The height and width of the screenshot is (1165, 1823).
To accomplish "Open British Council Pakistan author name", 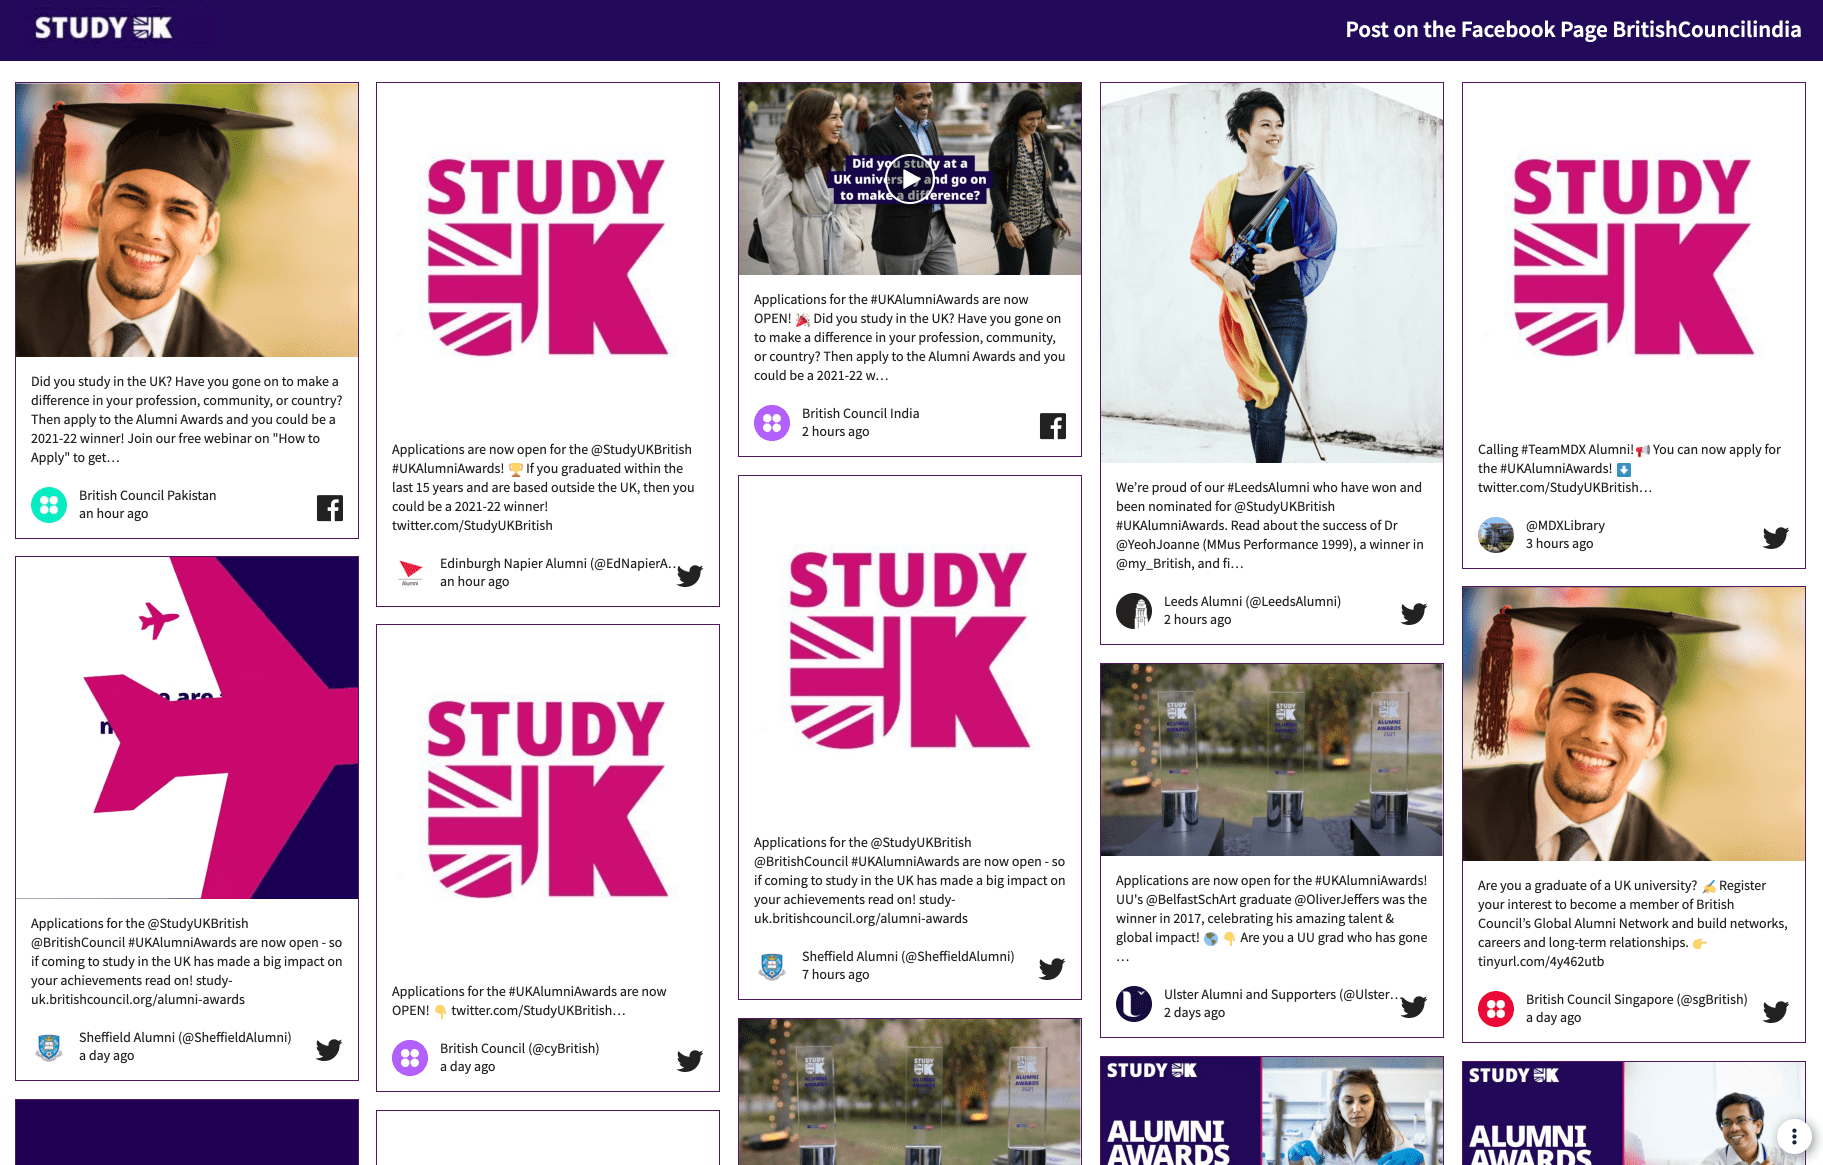I will click(x=147, y=496).
